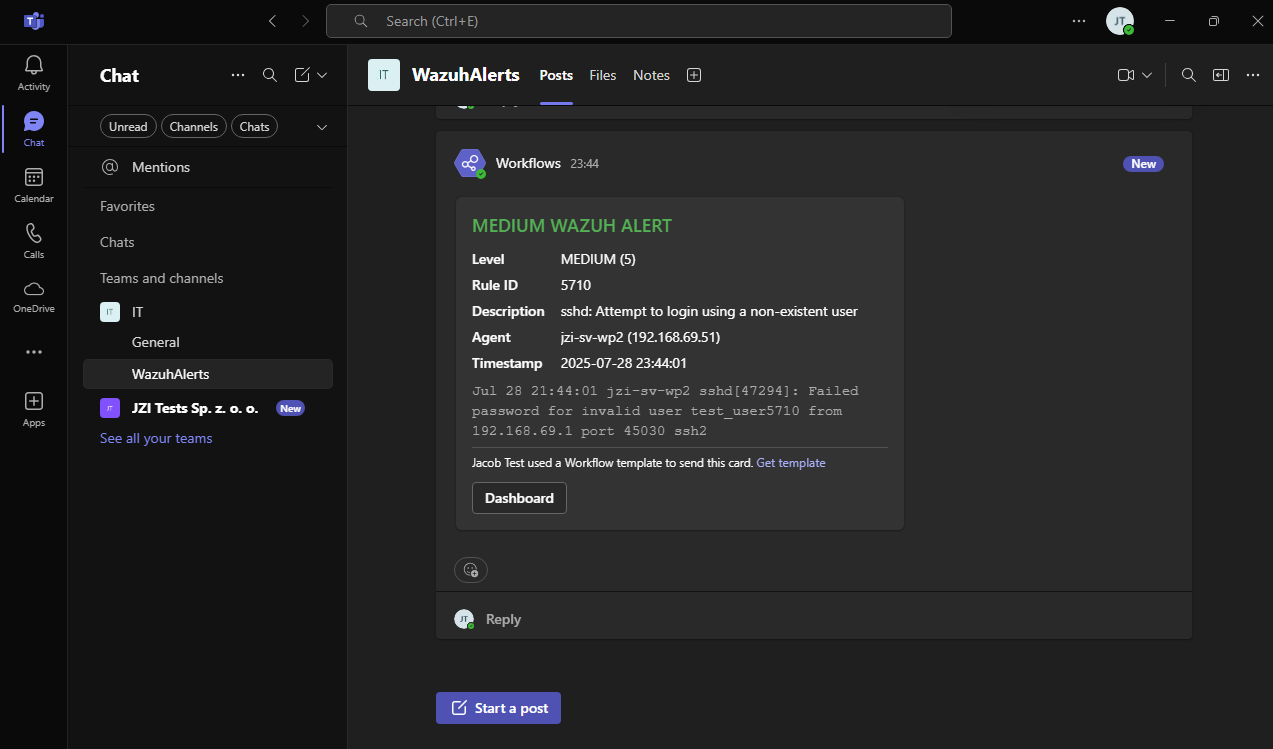Expand the filter chips chevron

[x=322, y=127]
